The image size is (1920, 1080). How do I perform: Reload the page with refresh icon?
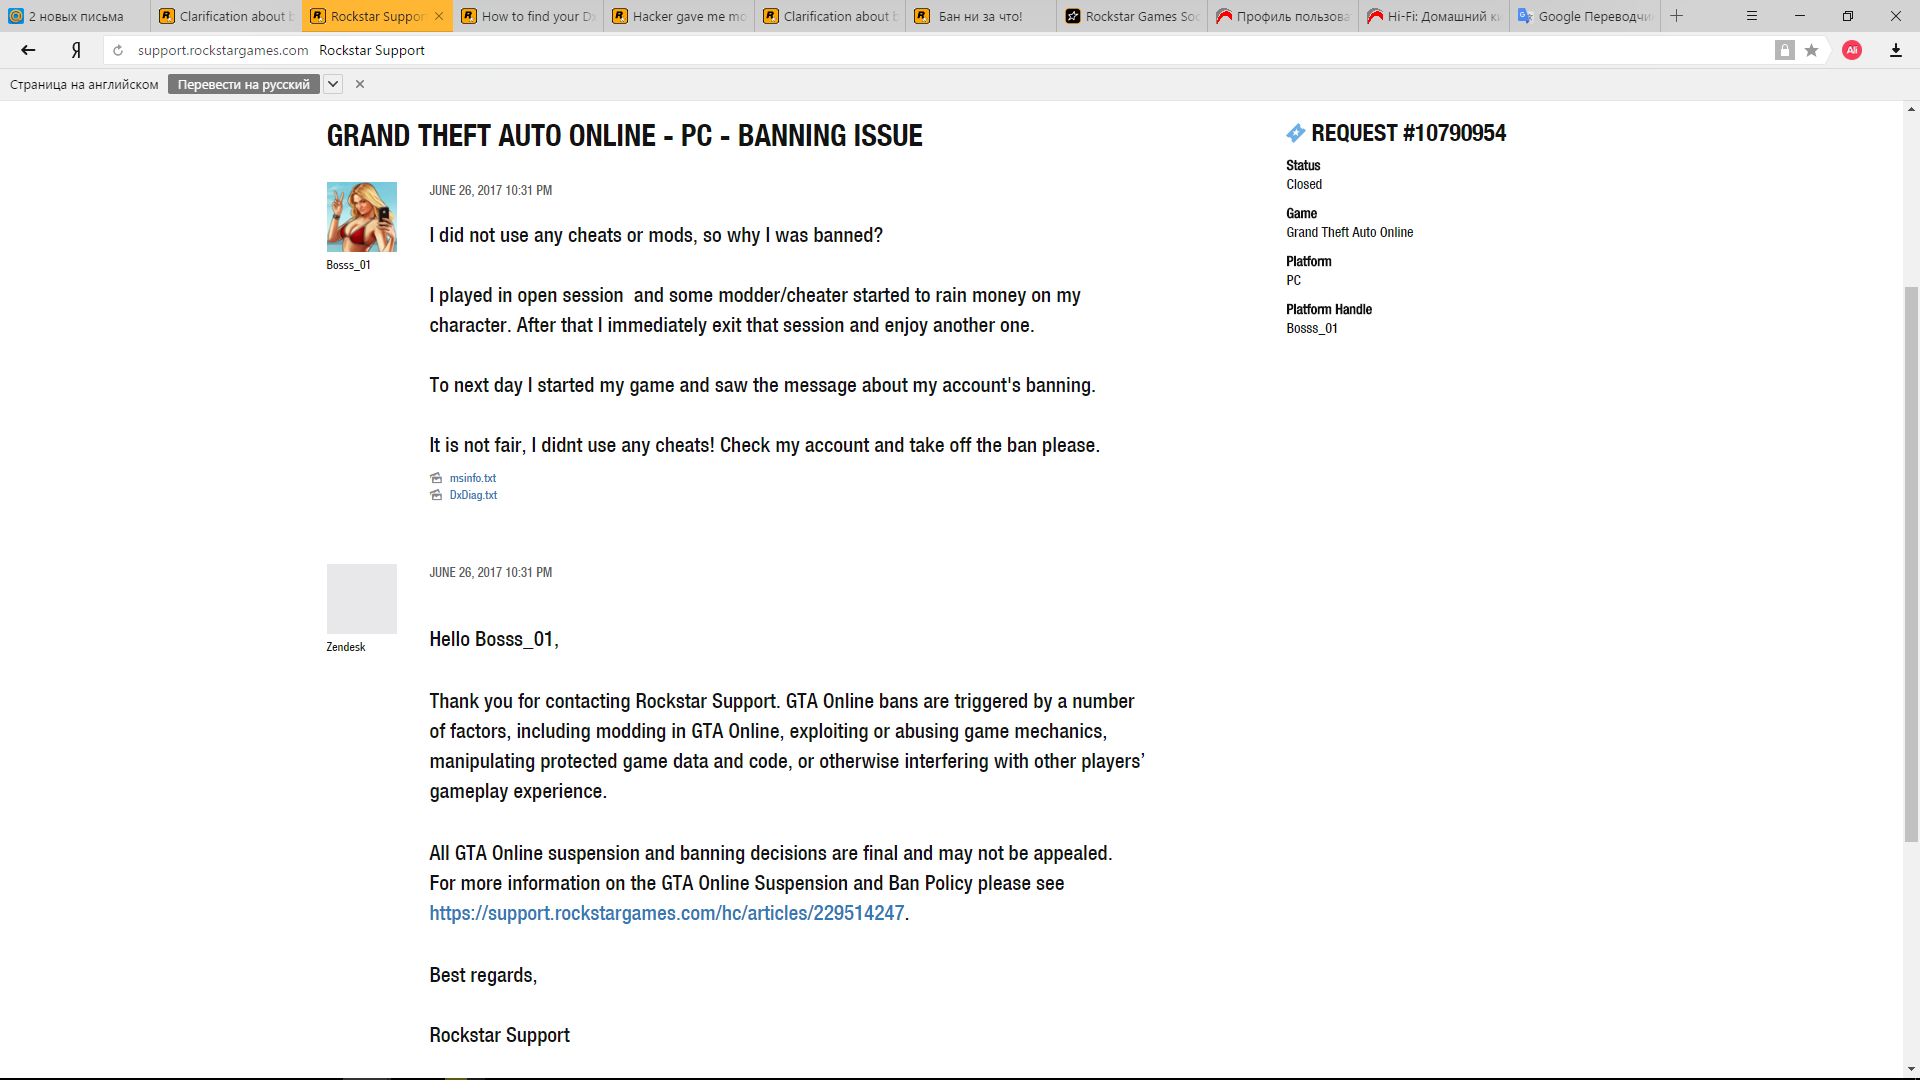pos(118,50)
